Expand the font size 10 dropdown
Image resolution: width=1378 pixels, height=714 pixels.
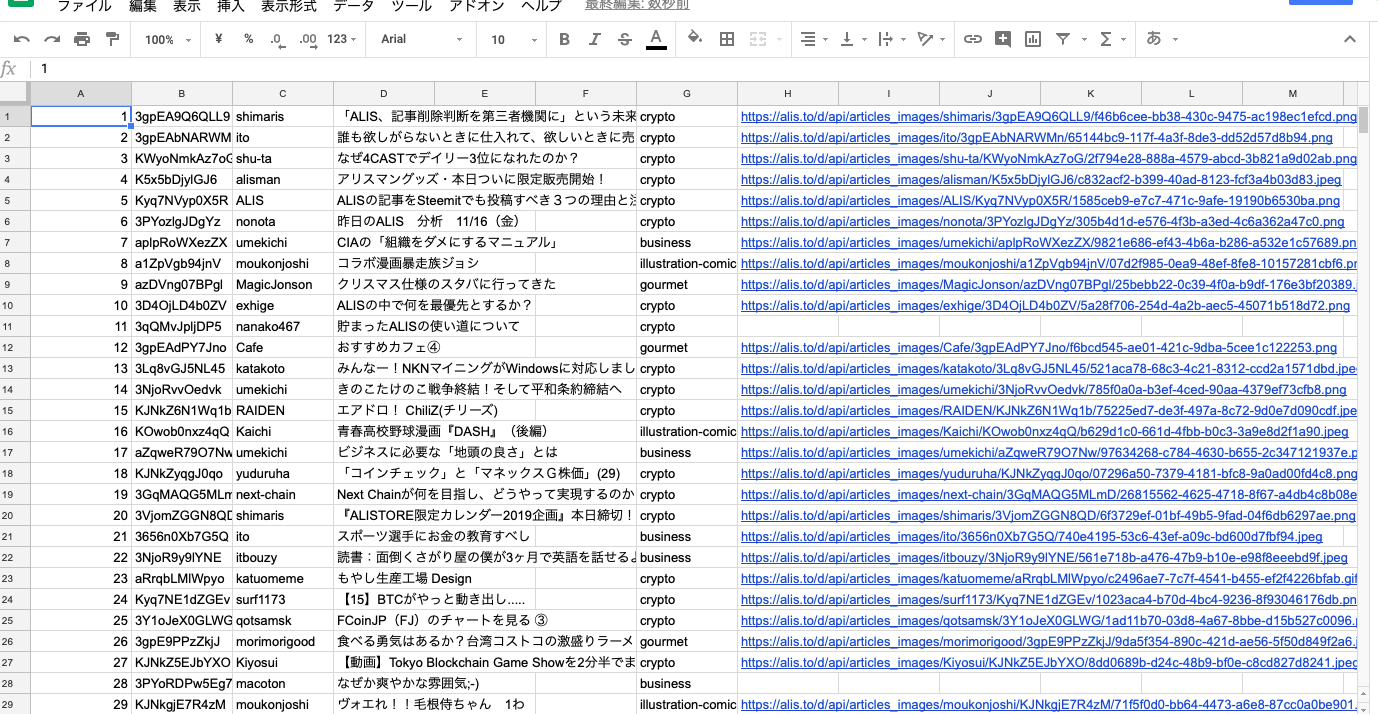pos(512,39)
